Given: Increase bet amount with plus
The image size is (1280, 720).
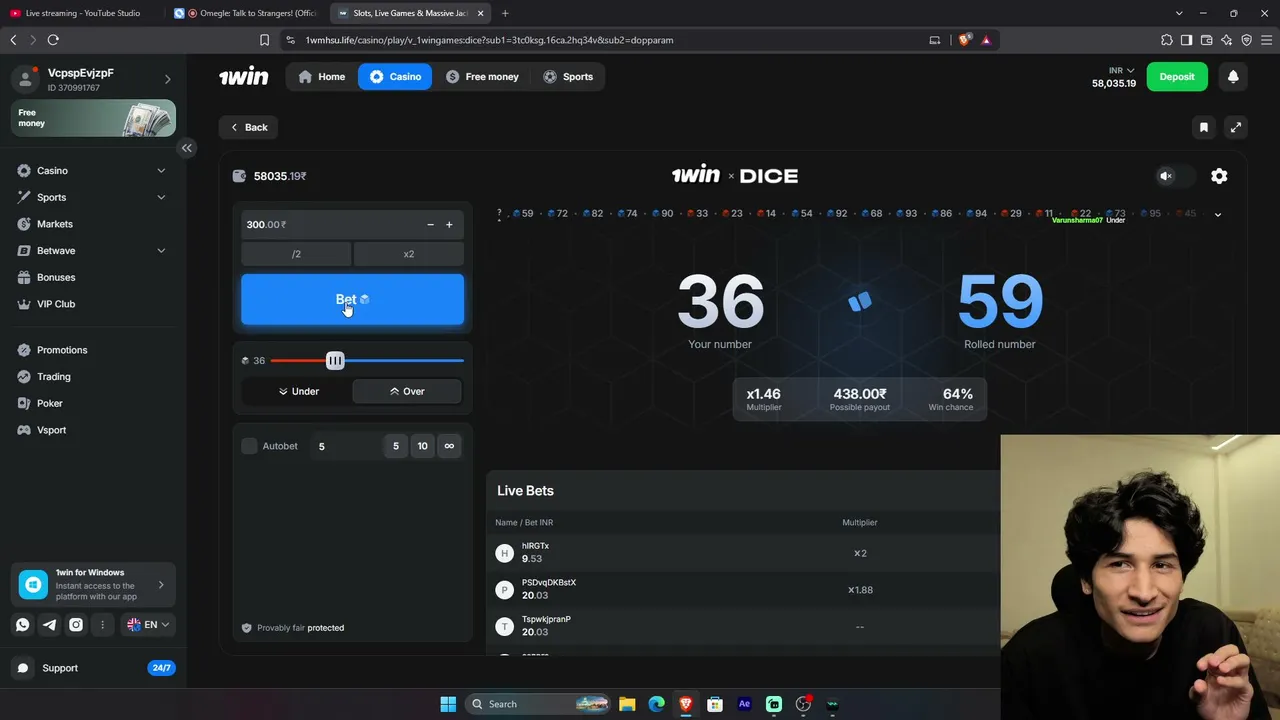Looking at the screenshot, I should pyautogui.click(x=449, y=225).
